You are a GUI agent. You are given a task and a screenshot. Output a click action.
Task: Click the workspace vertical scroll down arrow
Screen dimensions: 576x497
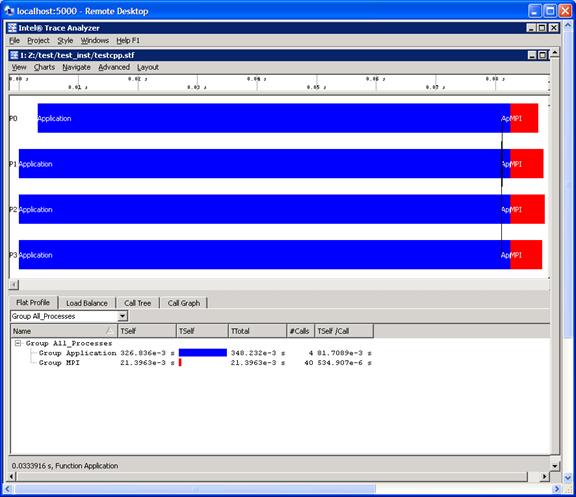pos(555,466)
